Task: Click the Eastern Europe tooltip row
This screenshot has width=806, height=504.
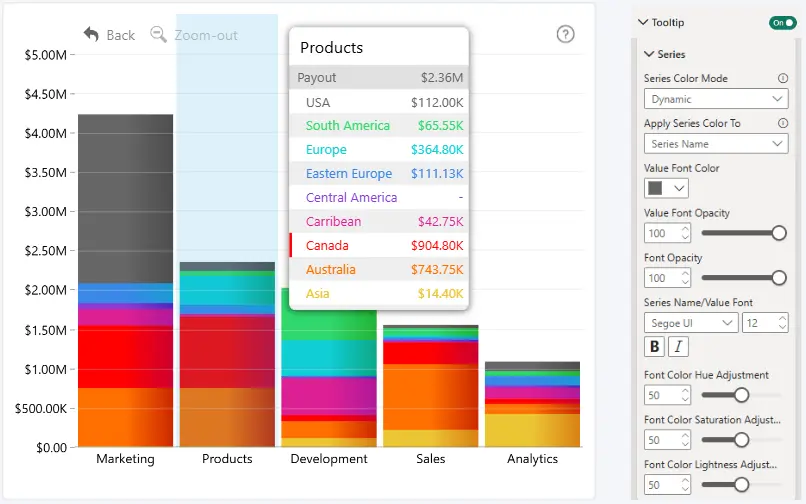Action: pos(379,173)
